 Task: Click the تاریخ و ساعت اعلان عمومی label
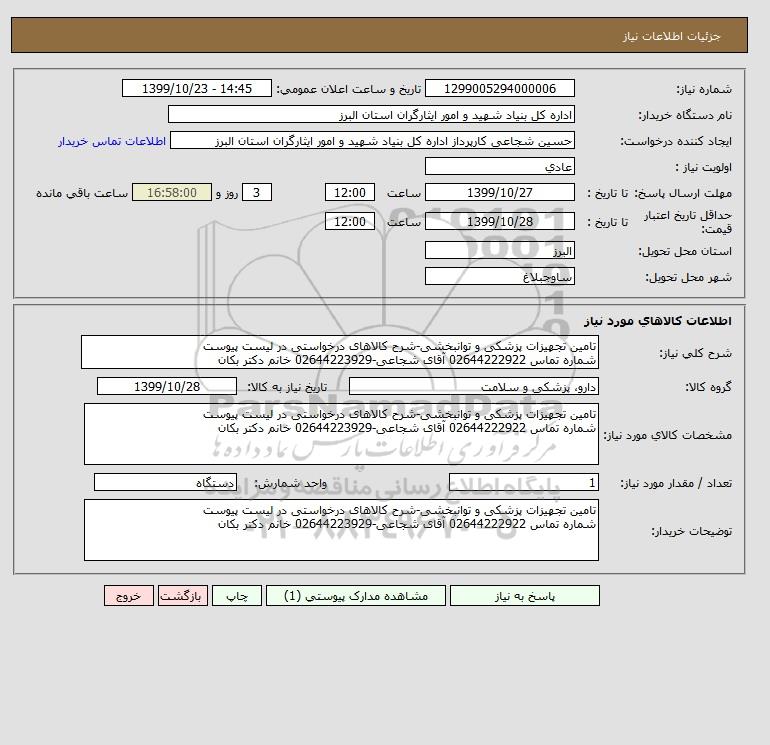349,89
